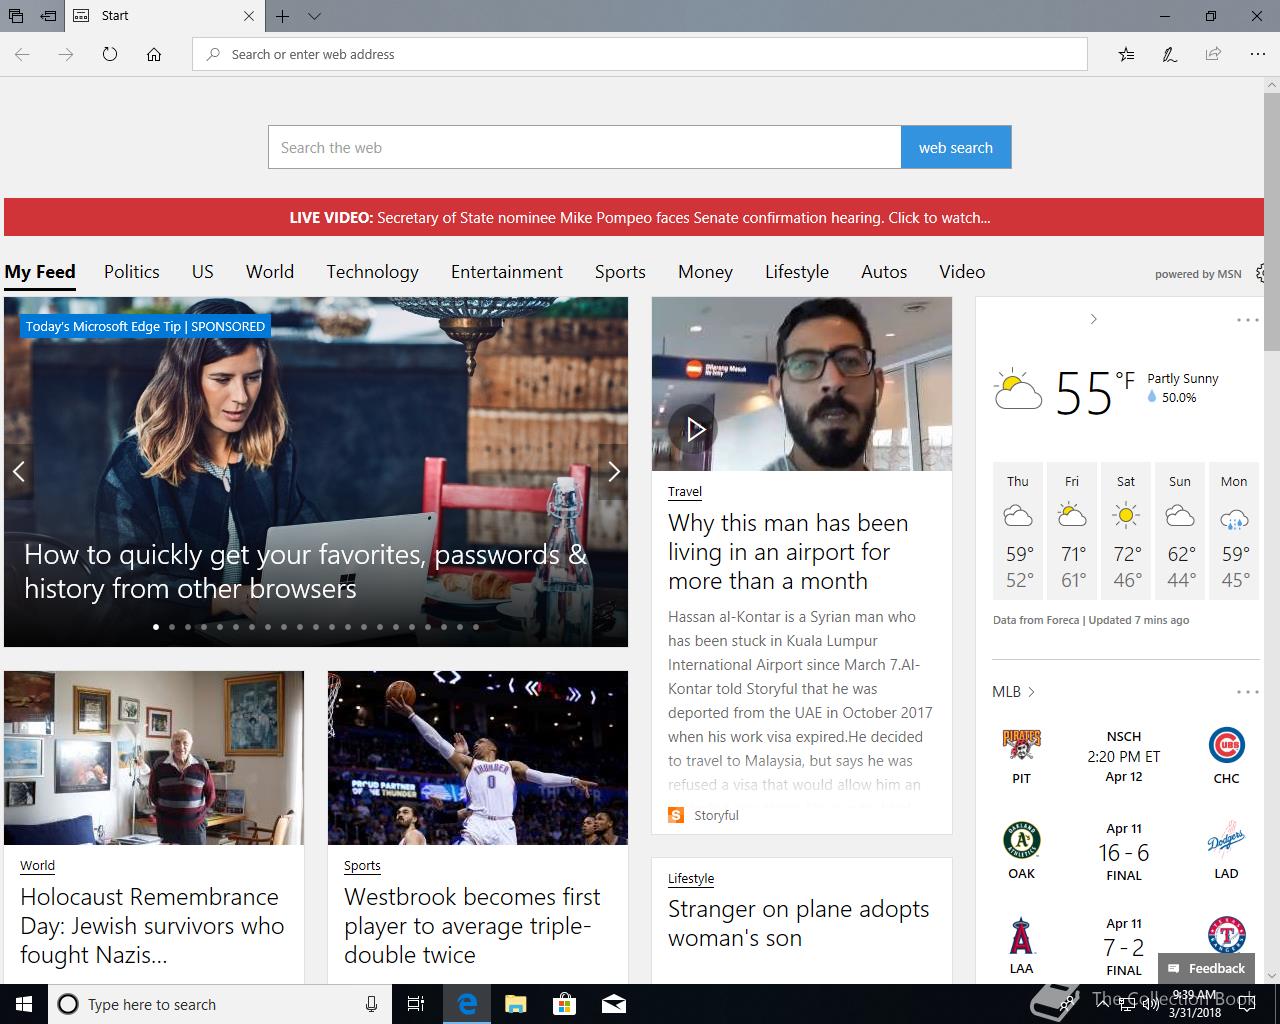Switch to World tab
The height and width of the screenshot is (1024, 1280).
[x=270, y=272]
